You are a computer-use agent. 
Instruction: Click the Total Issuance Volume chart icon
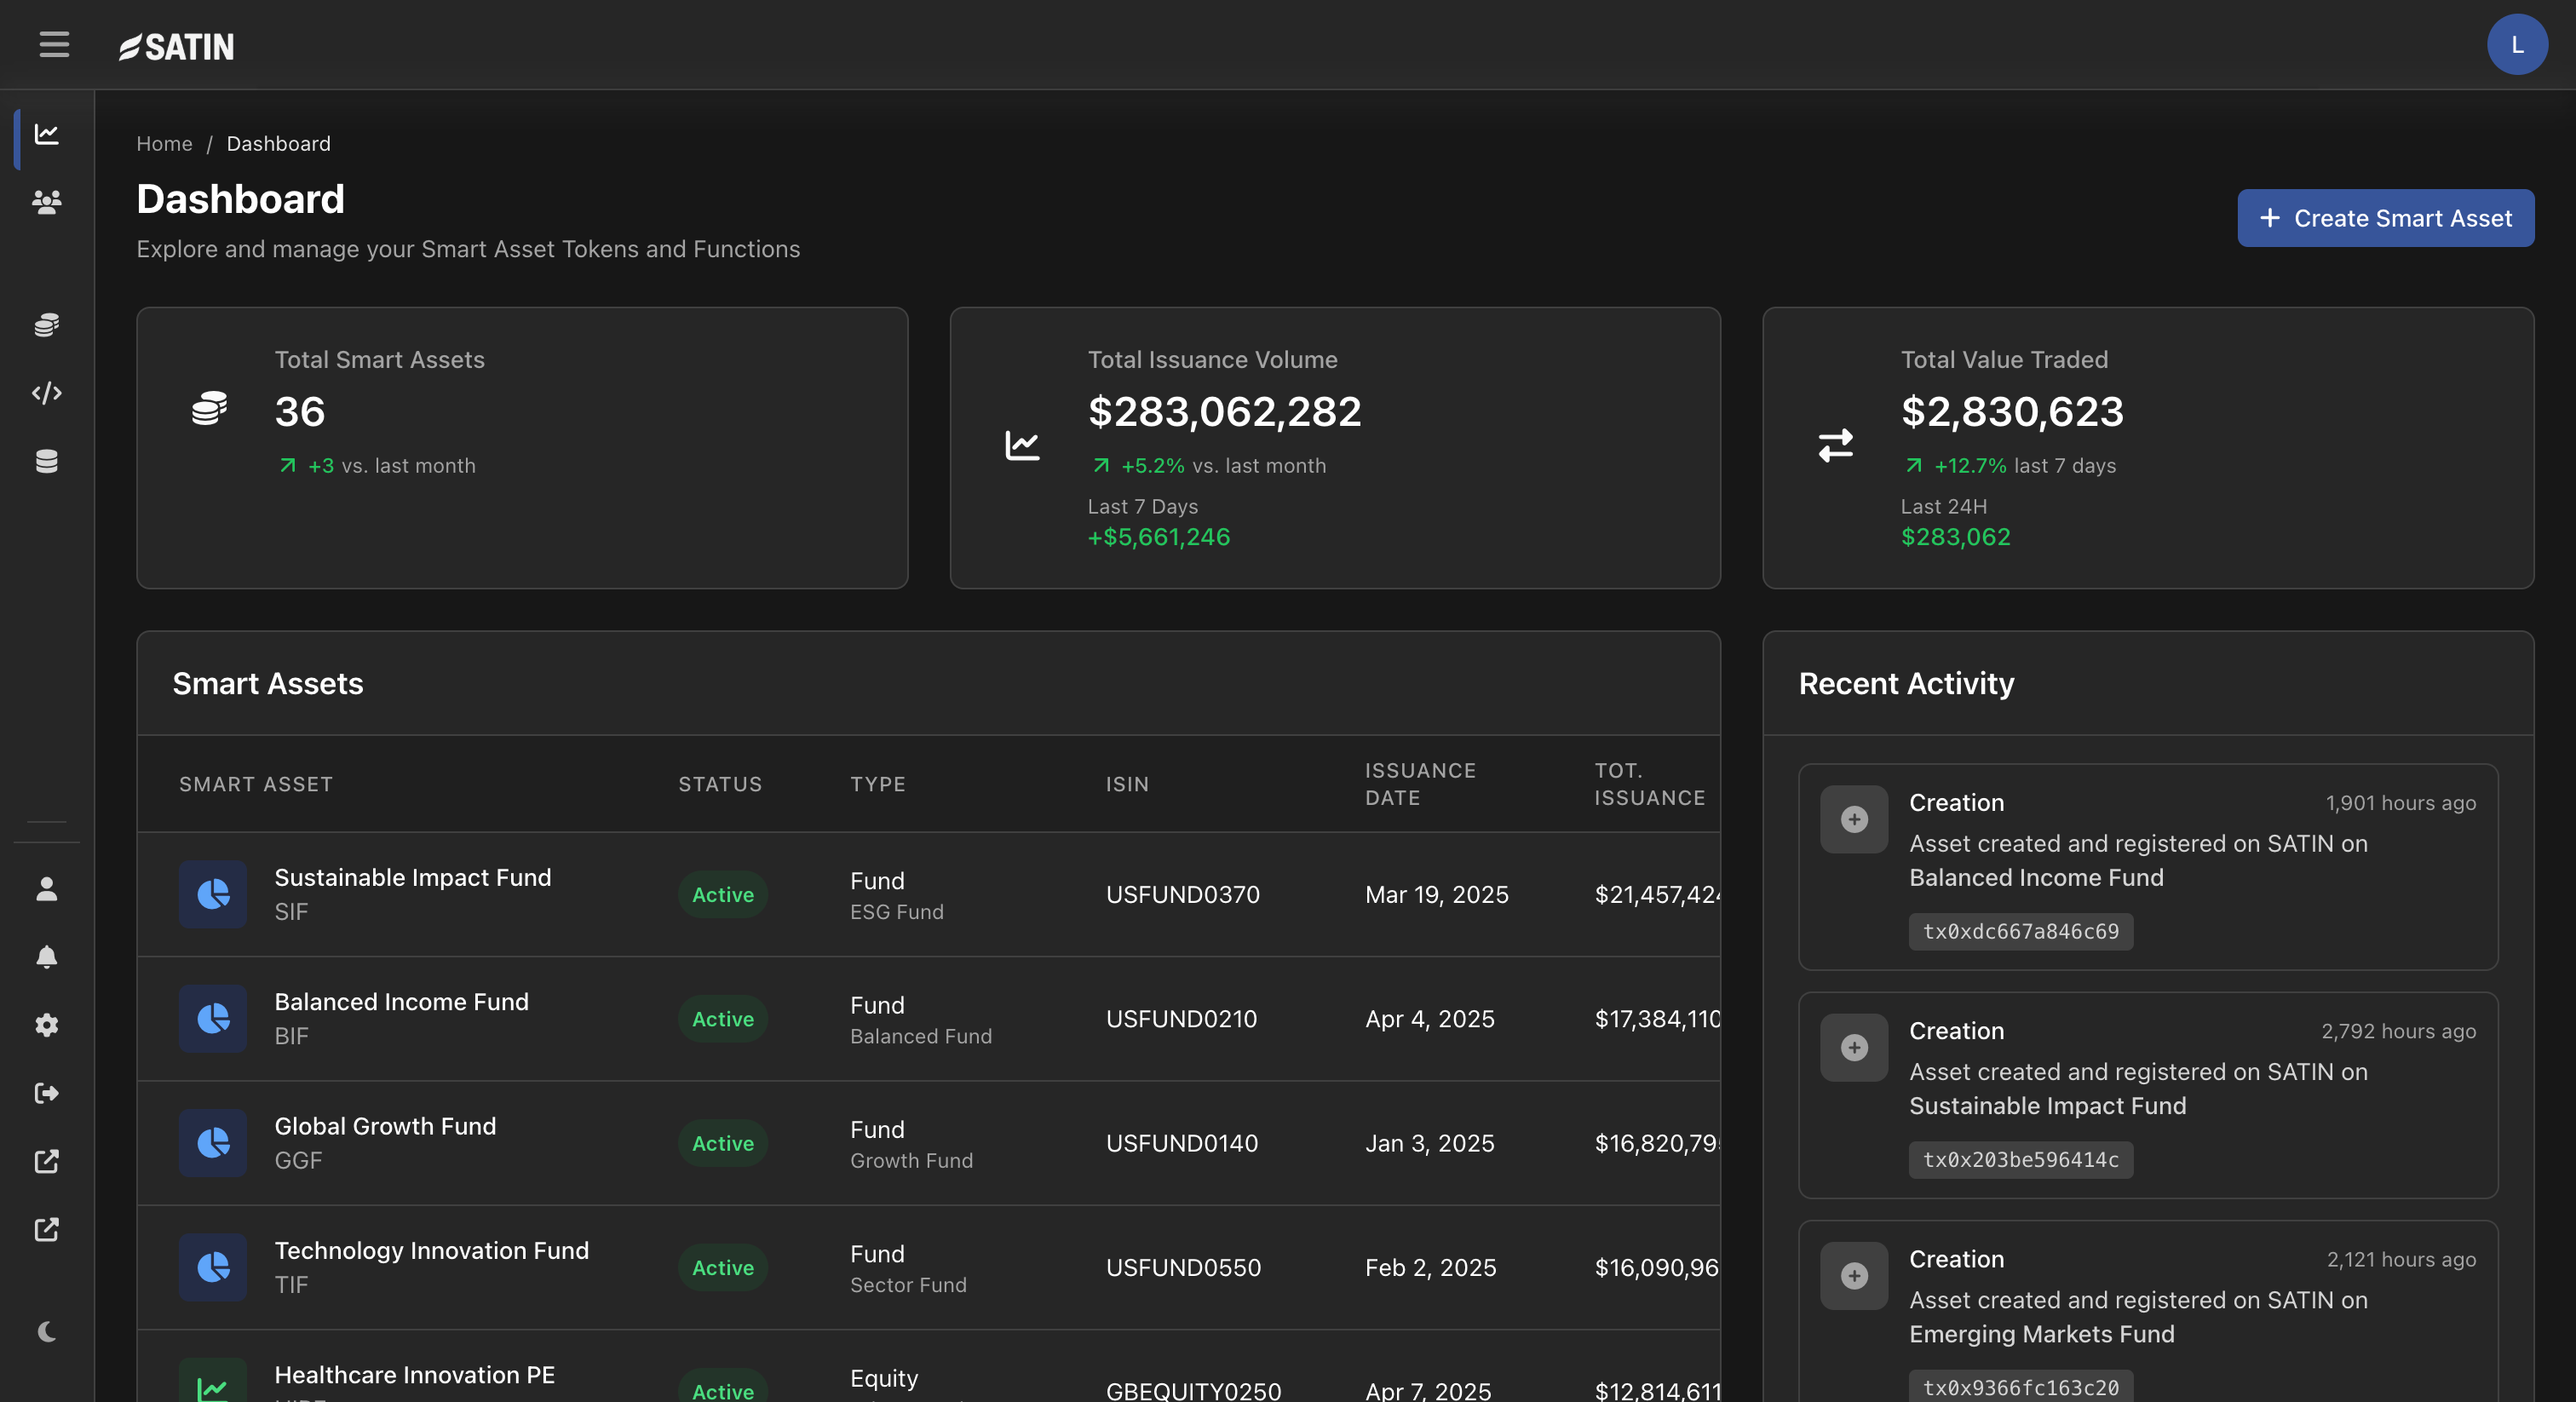point(1022,445)
